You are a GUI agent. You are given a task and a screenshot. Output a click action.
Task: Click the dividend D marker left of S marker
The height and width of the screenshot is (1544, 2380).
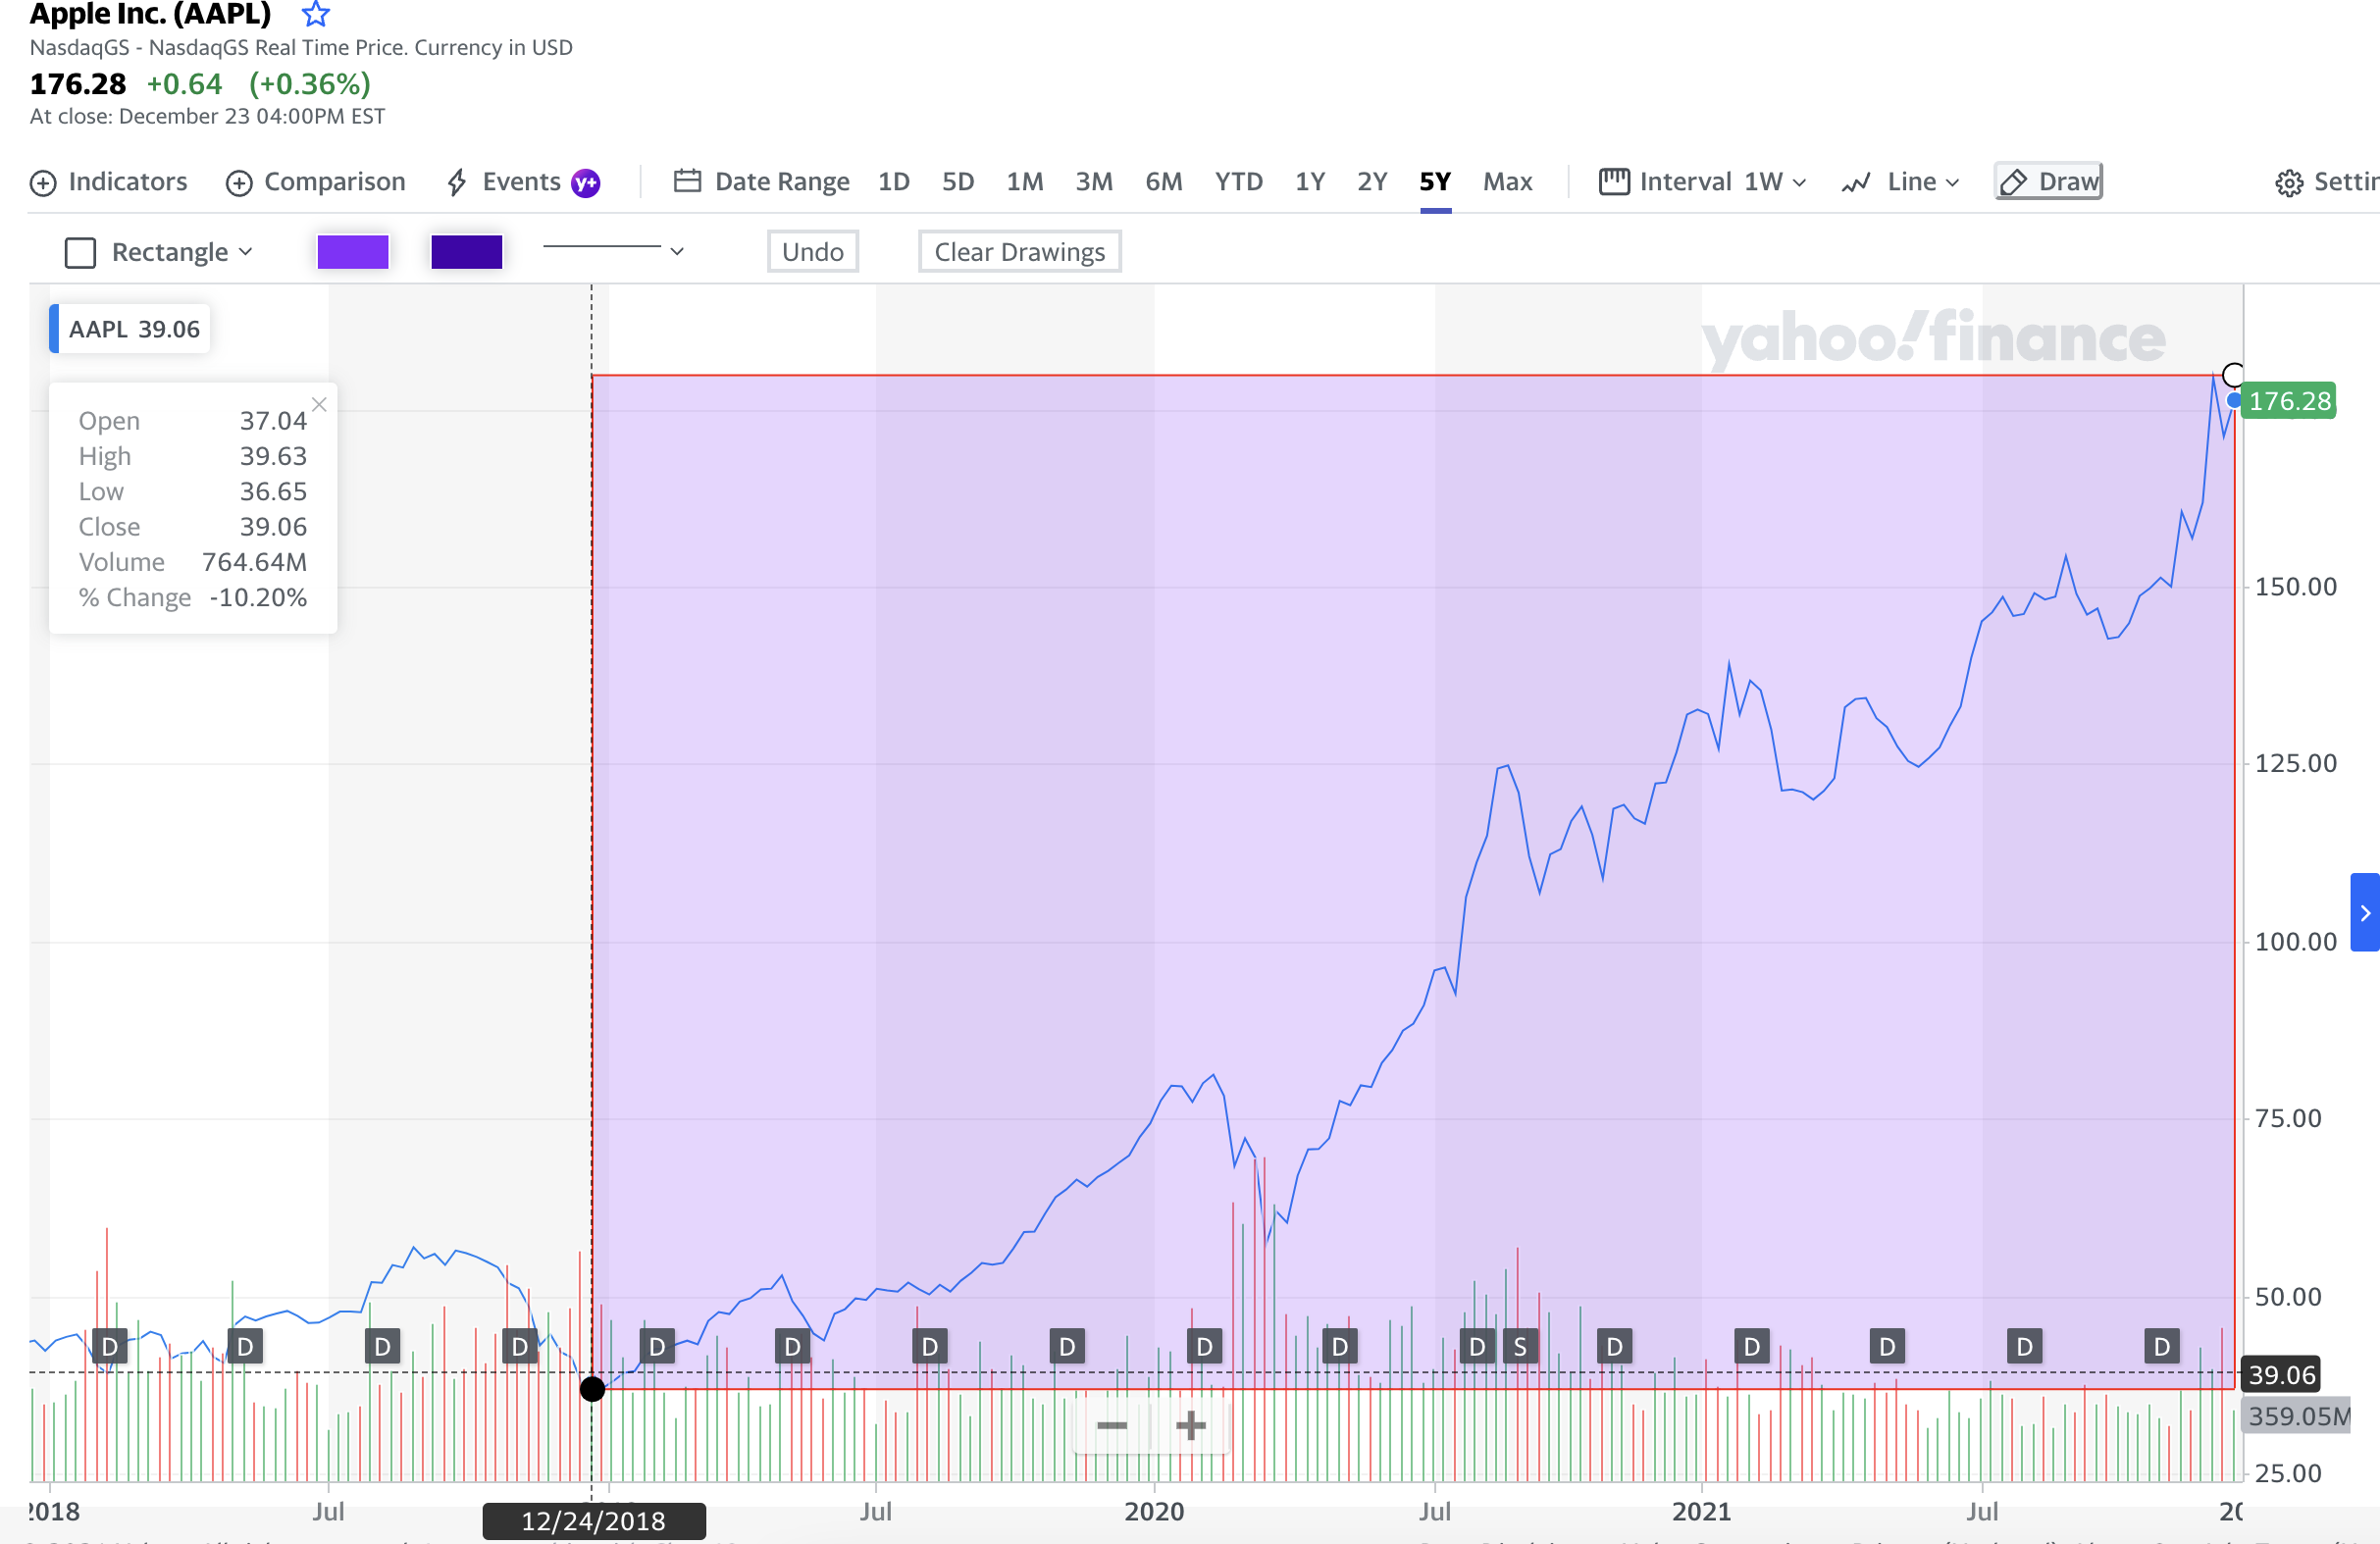click(1477, 1347)
